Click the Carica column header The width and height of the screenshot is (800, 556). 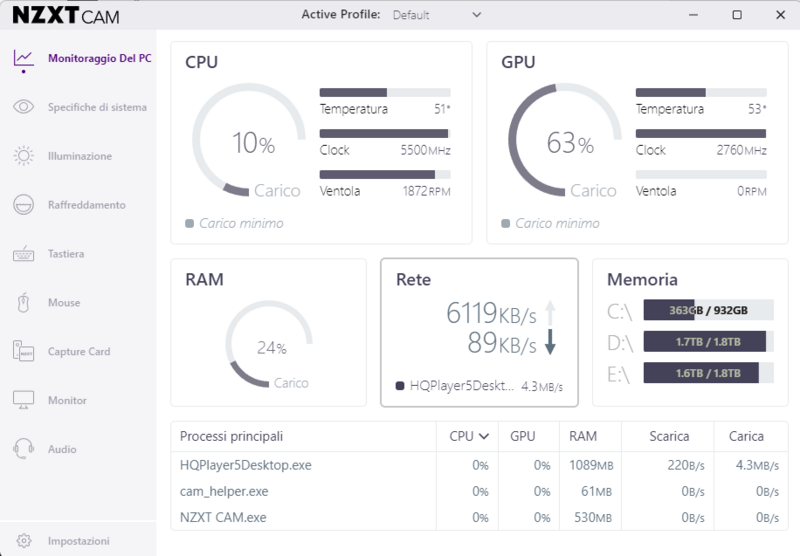point(746,436)
